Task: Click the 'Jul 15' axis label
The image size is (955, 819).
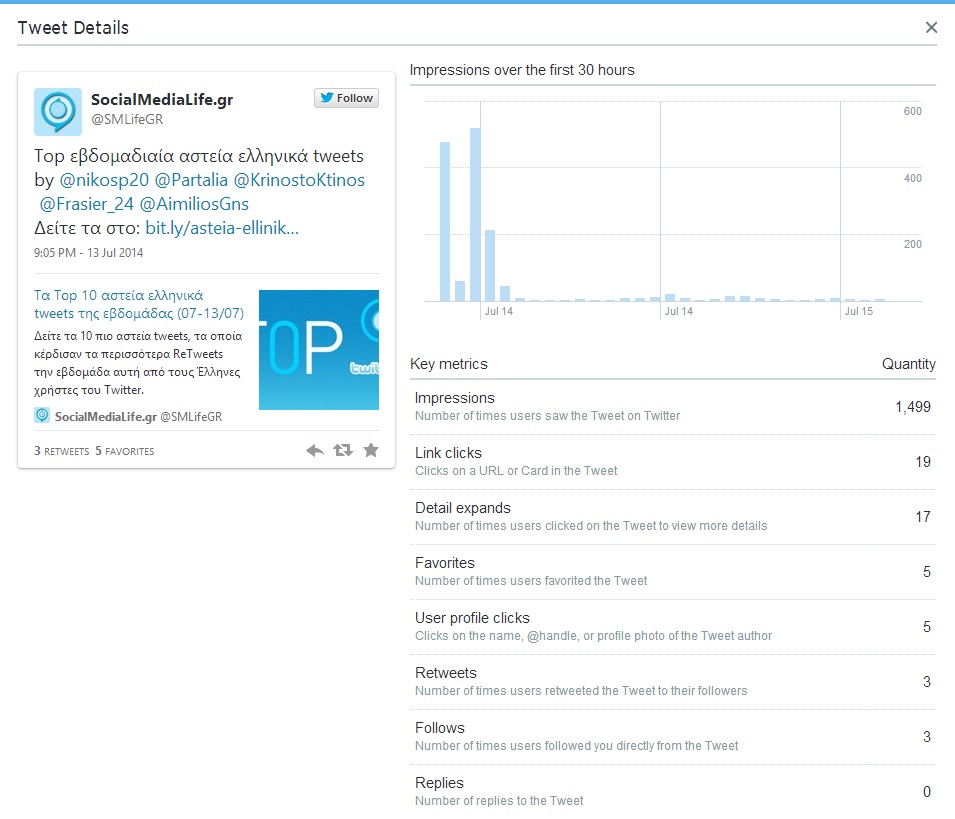Action: point(858,311)
